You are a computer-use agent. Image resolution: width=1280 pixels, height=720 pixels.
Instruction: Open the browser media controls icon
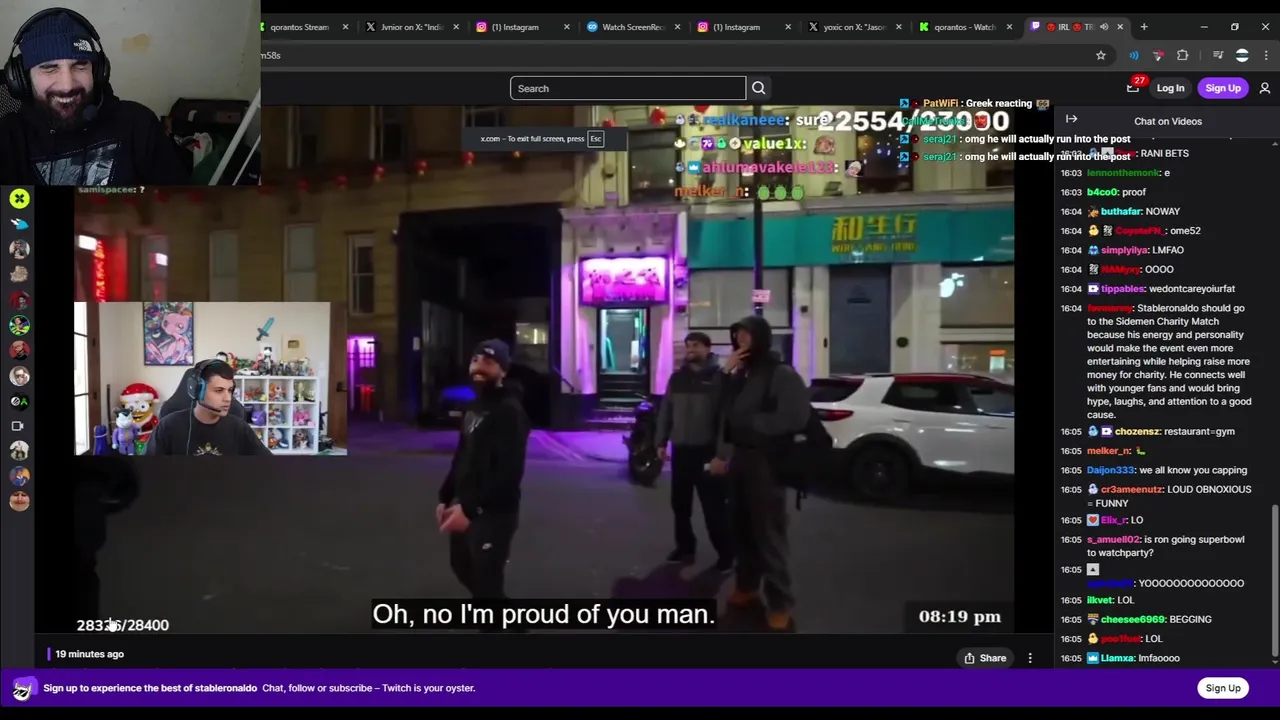(1217, 55)
